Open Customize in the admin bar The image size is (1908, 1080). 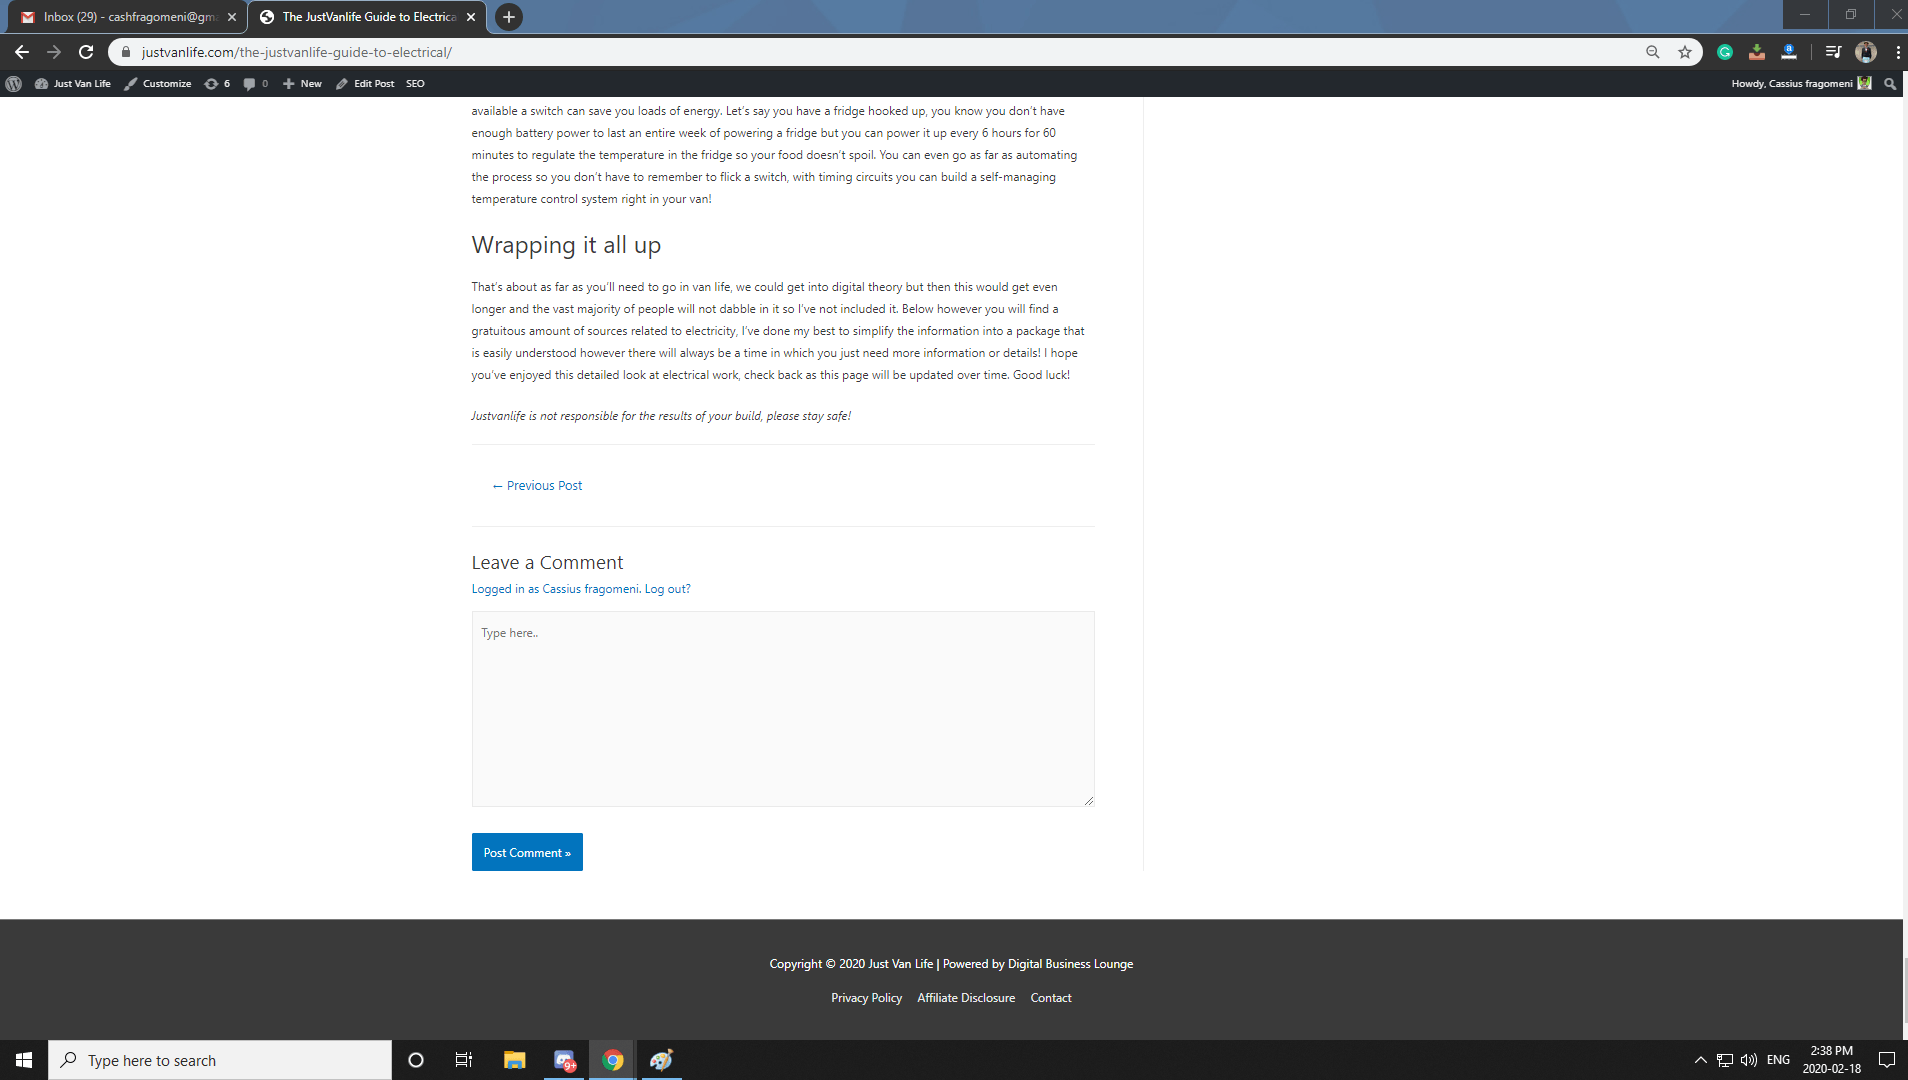pos(158,84)
